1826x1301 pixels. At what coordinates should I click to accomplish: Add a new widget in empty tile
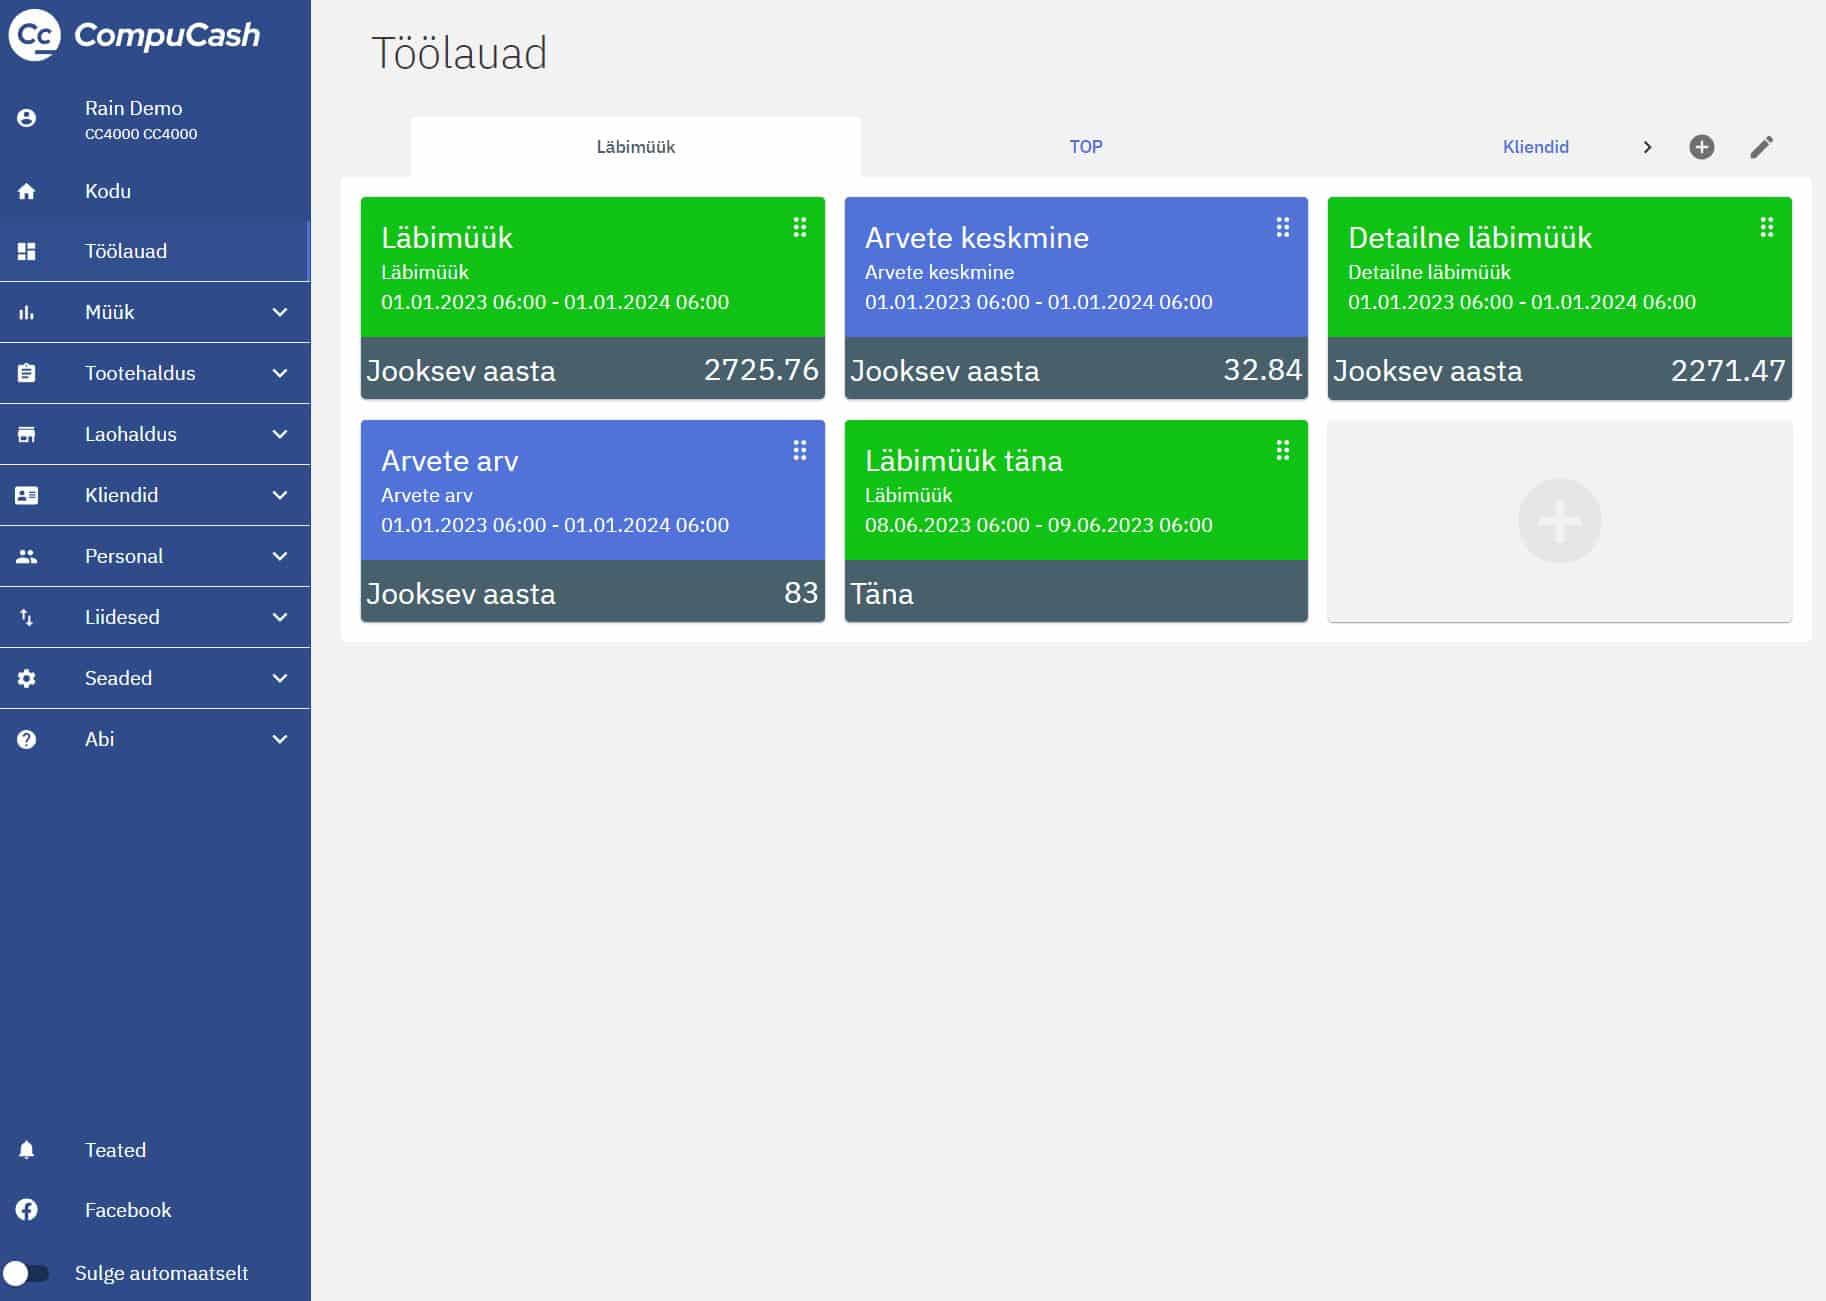pos(1559,521)
